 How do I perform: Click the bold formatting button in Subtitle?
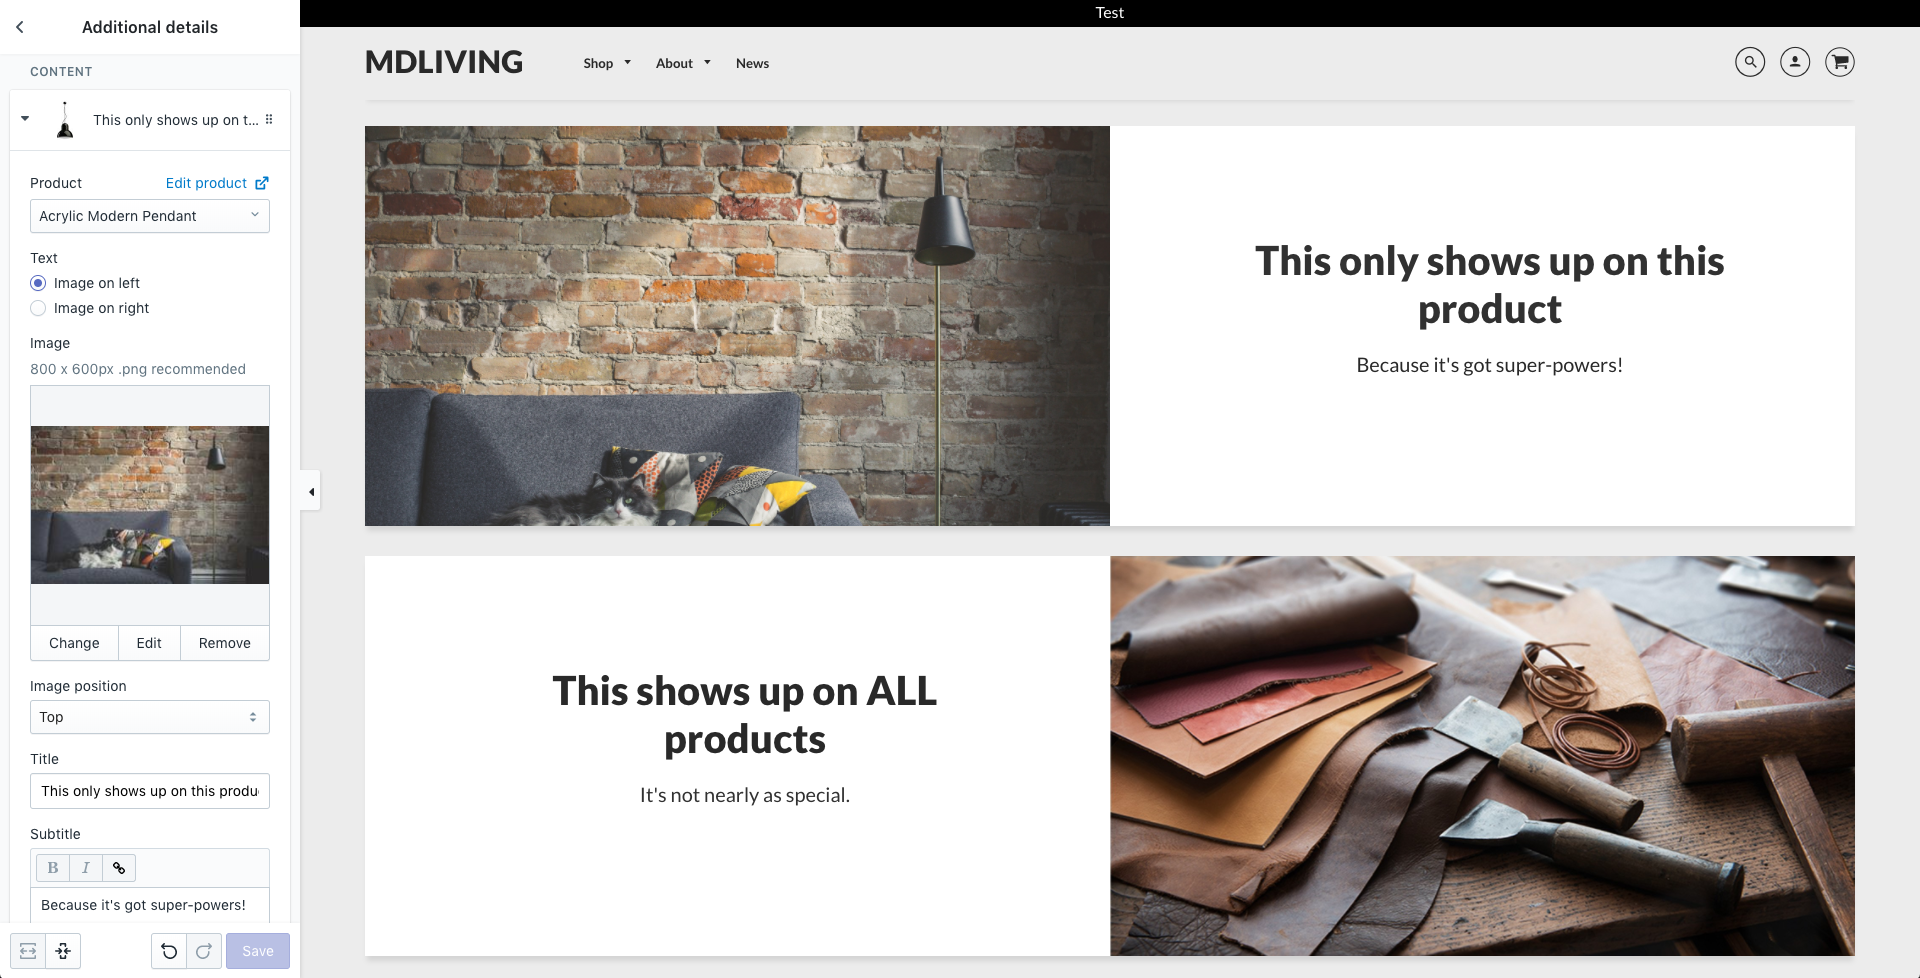point(53,868)
